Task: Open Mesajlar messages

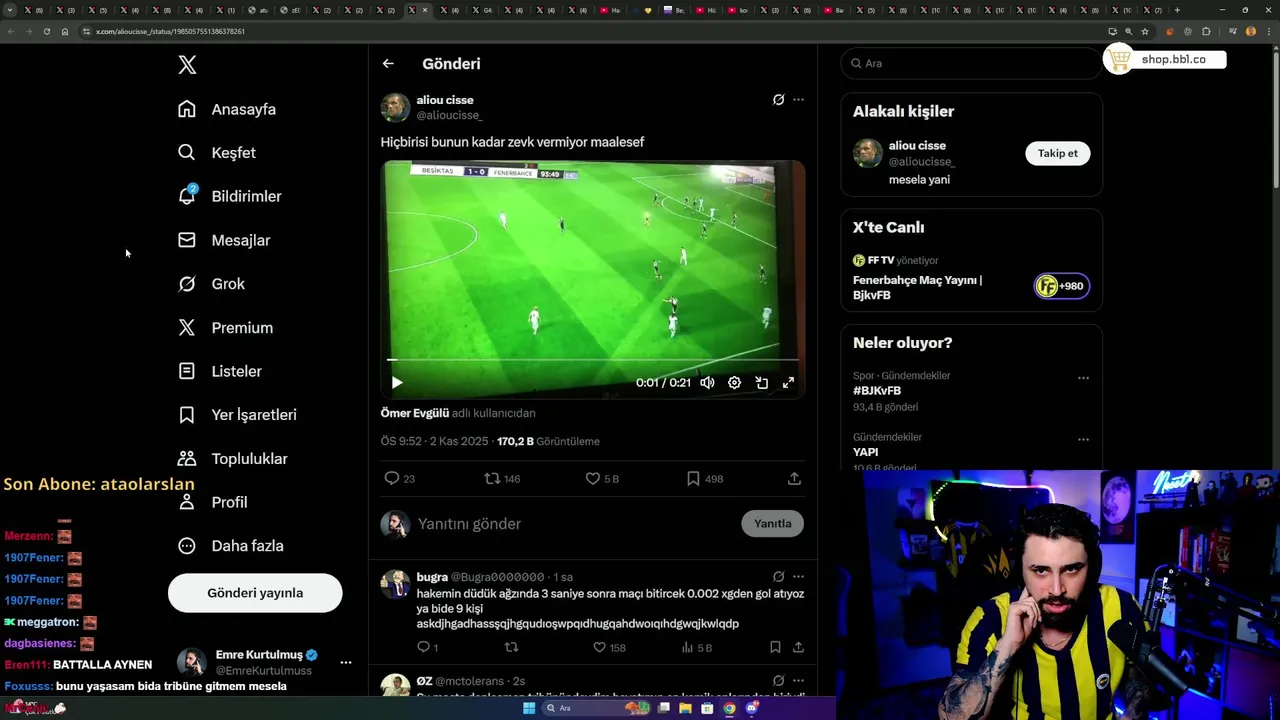Action: (x=224, y=240)
